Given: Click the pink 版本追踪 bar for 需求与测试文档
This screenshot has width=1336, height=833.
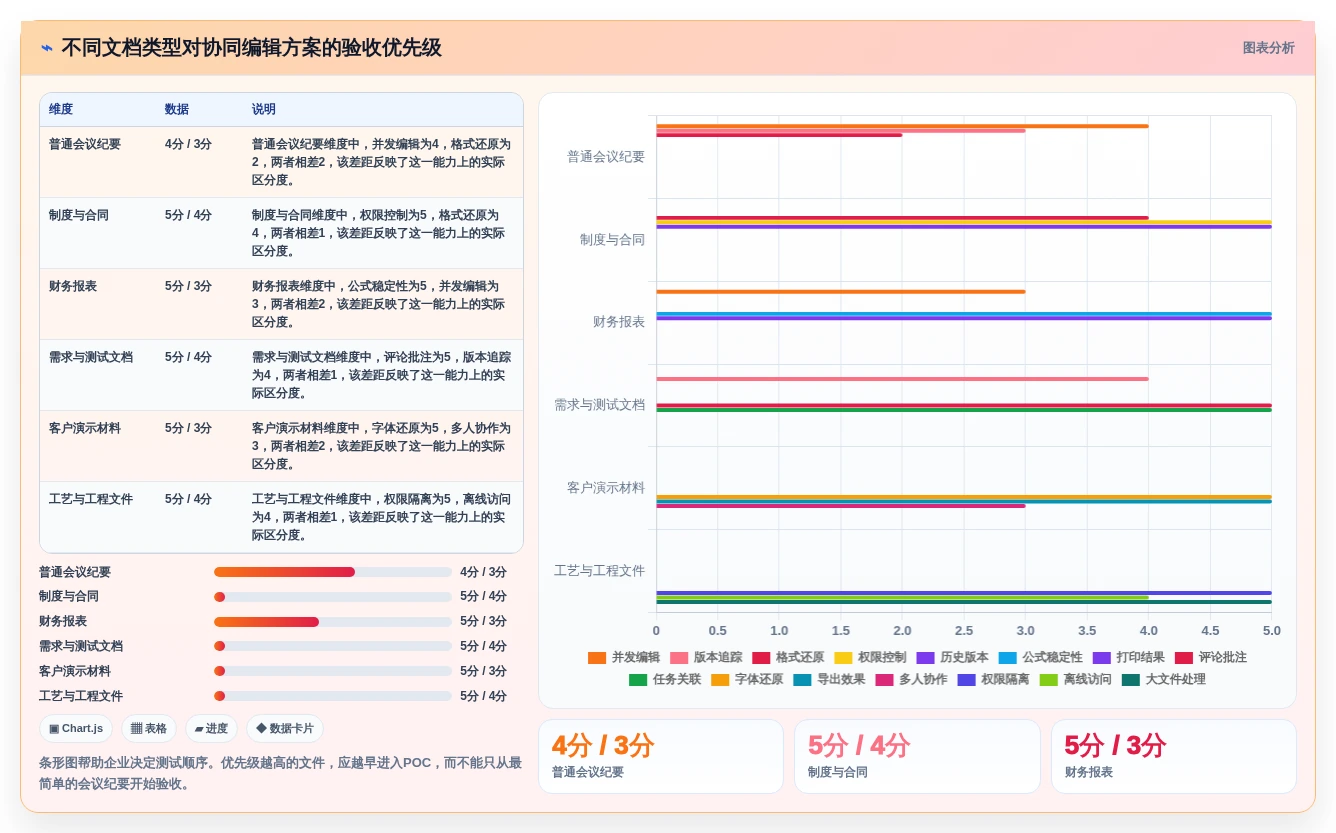Looking at the screenshot, I should pos(902,379).
